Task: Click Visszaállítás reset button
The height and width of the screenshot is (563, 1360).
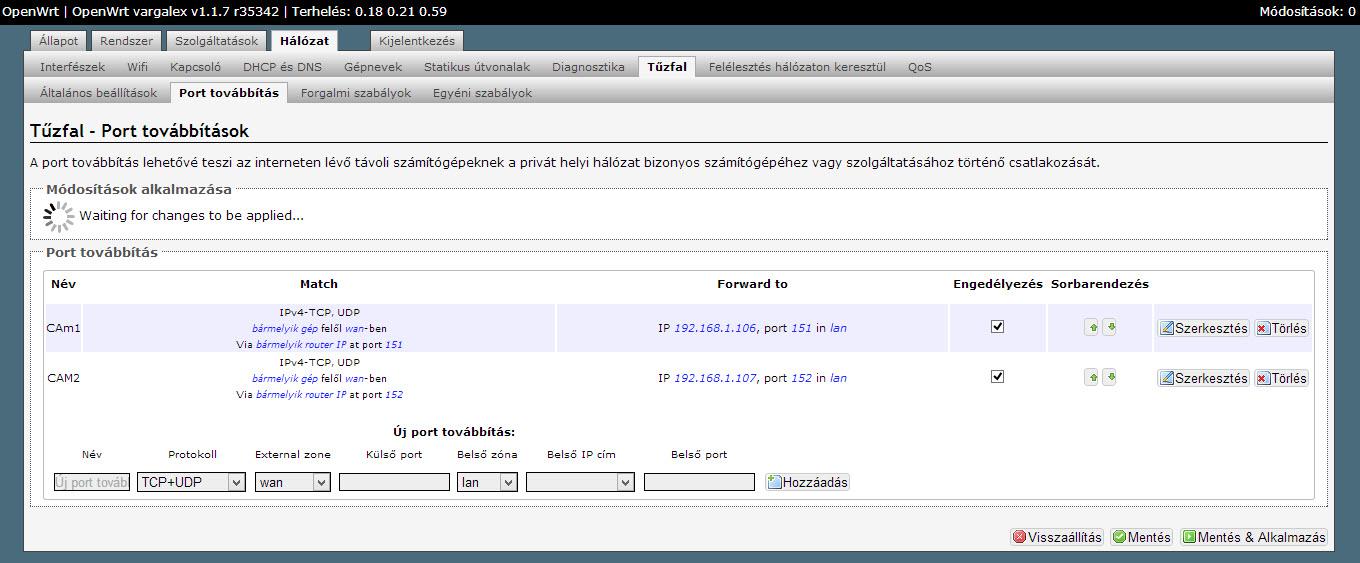Action: (x=1057, y=537)
